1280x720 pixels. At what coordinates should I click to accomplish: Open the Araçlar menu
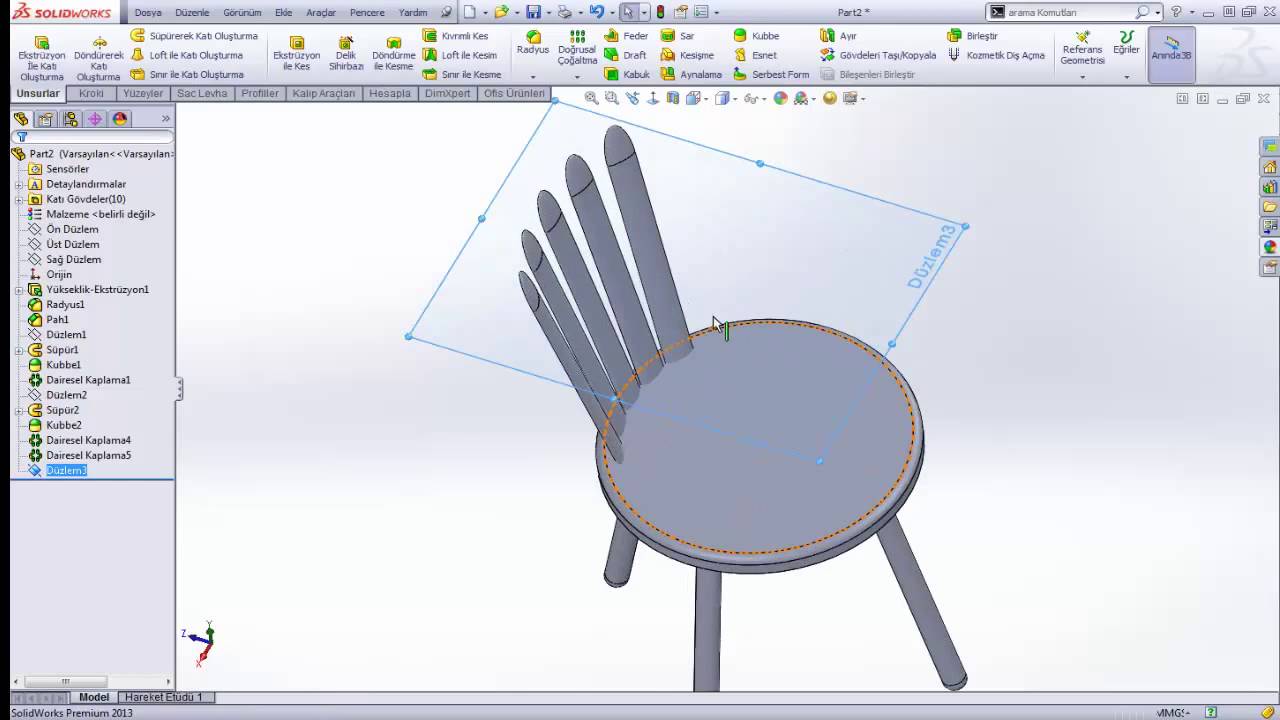(321, 12)
